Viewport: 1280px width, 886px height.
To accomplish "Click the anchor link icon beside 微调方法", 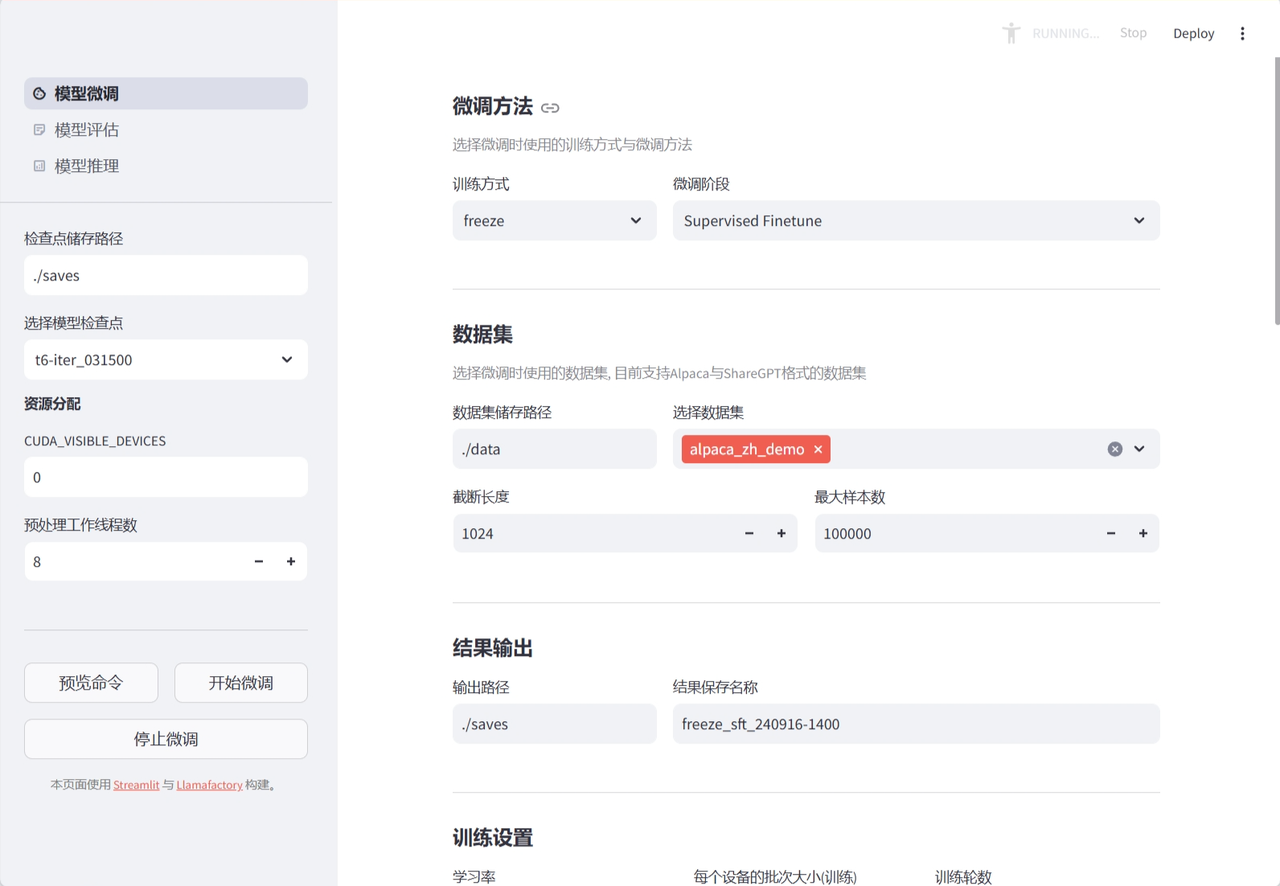I will click(x=550, y=108).
